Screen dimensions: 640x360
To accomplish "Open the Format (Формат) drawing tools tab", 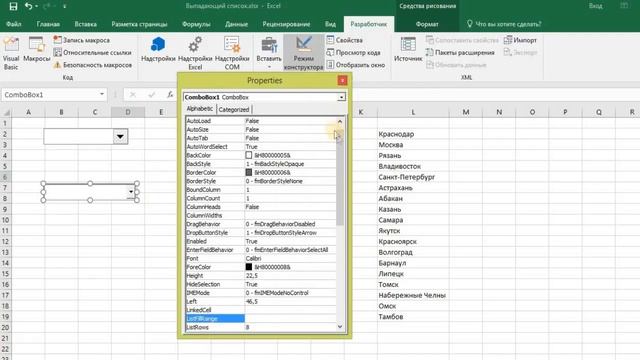I will pyautogui.click(x=427, y=24).
